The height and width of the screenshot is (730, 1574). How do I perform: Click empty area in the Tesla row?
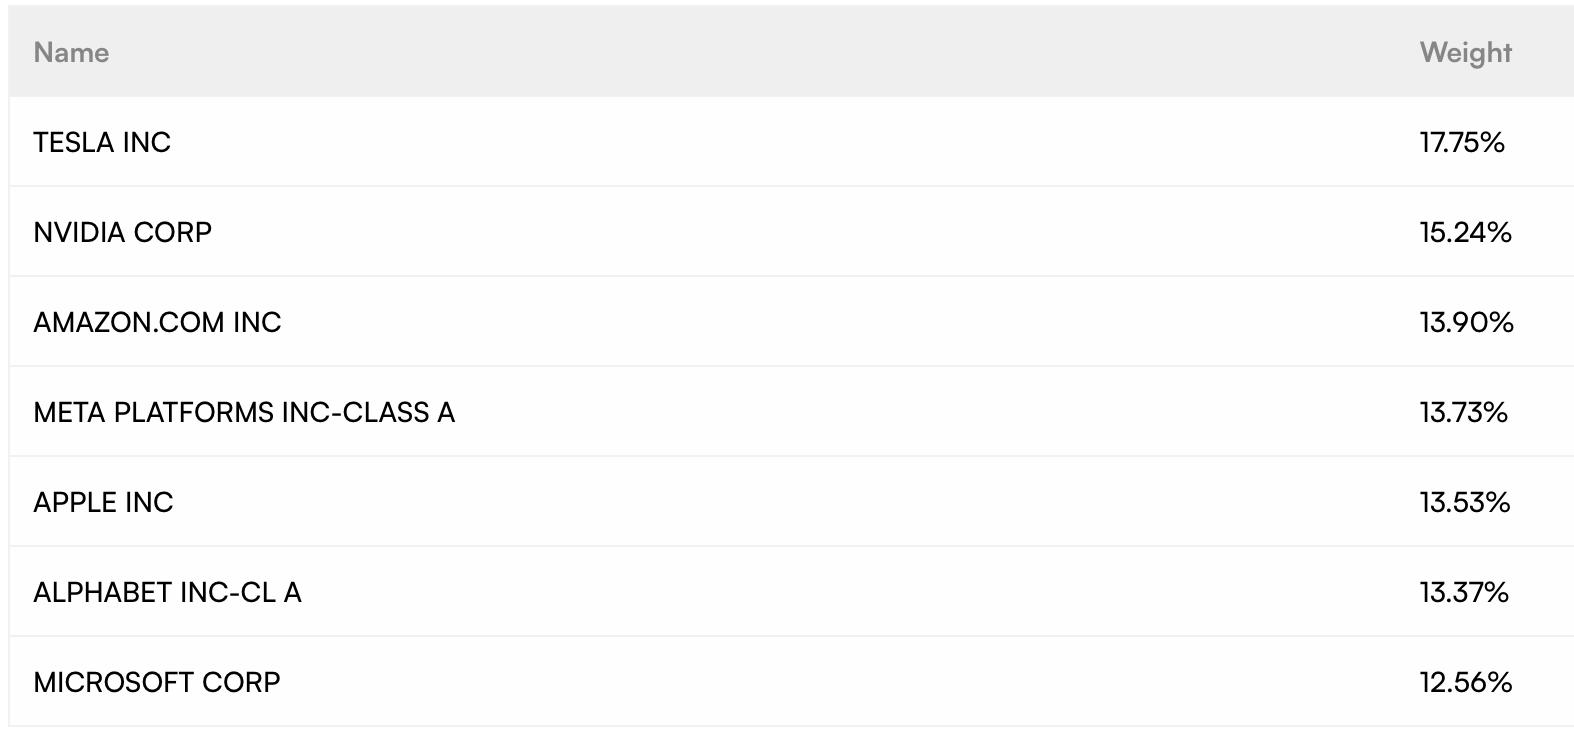click(x=791, y=142)
